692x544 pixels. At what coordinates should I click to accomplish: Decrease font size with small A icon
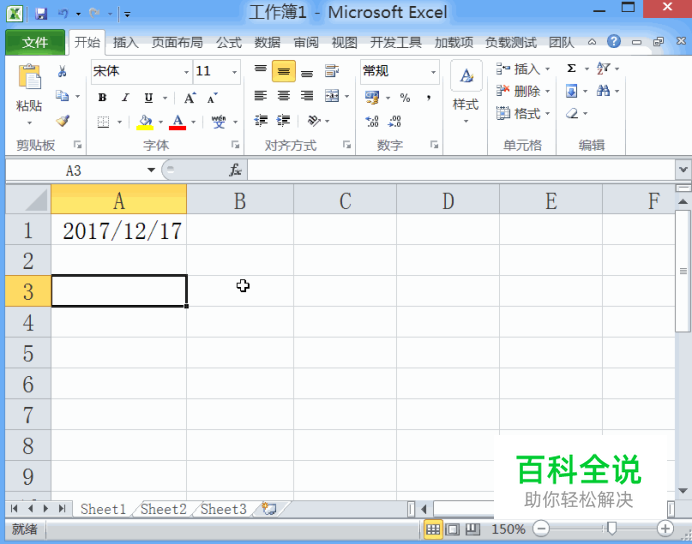click(x=212, y=98)
